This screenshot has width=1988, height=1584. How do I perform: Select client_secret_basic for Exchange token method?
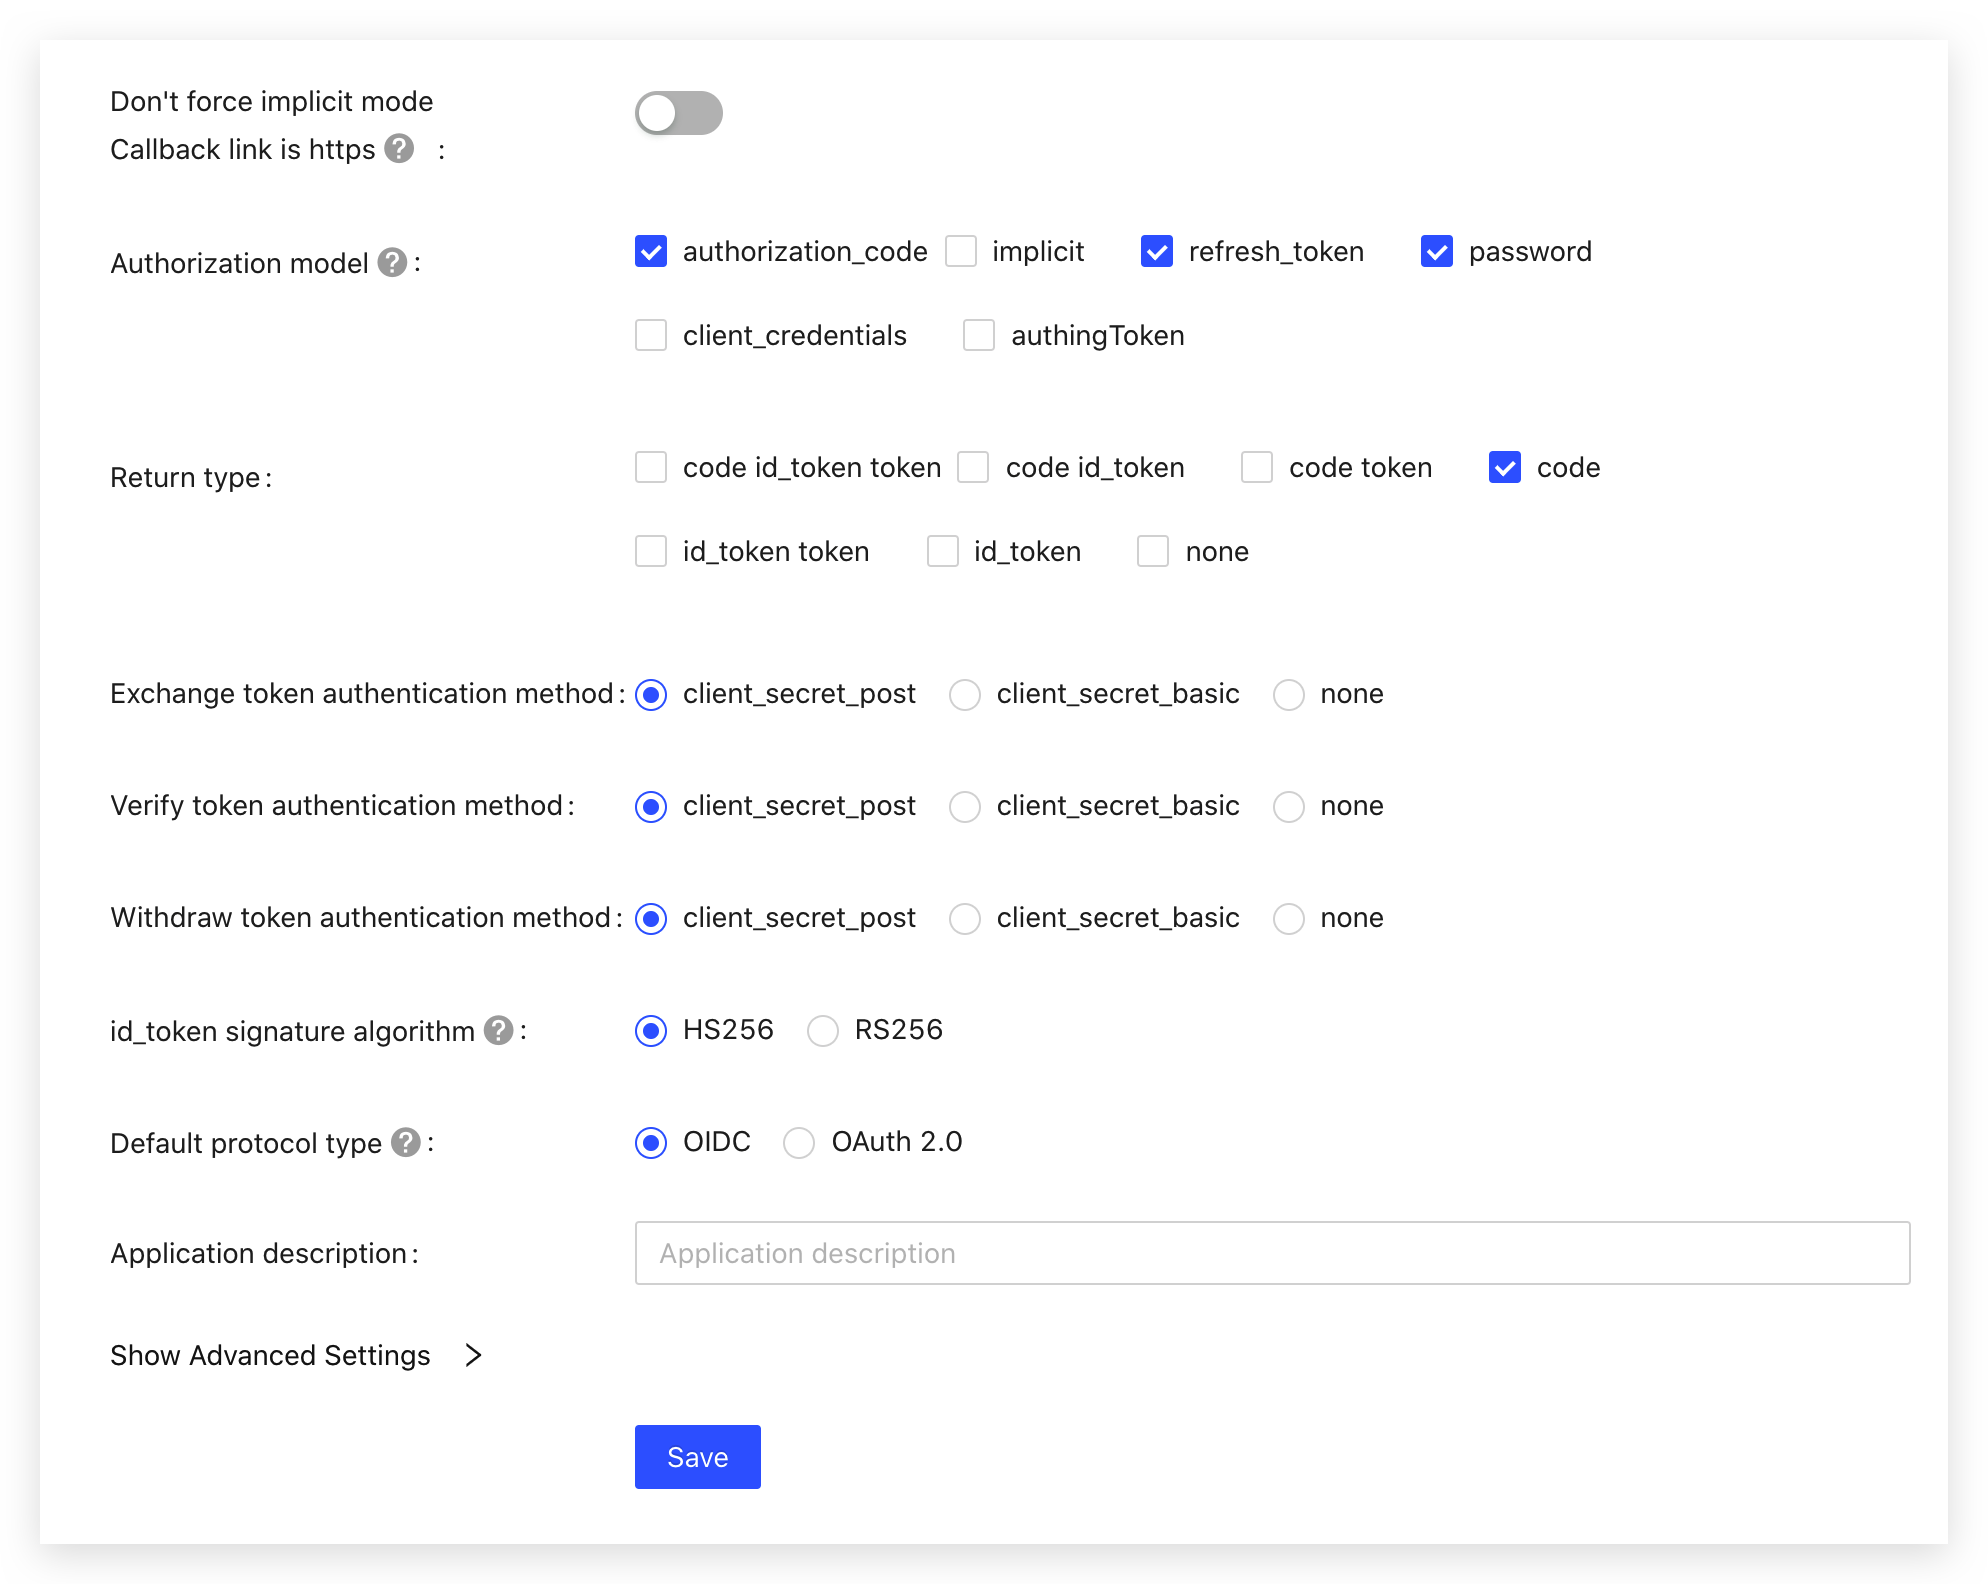click(x=965, y=695)
